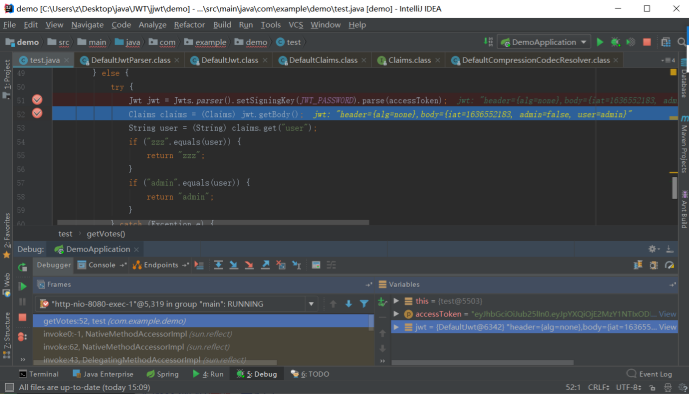View breakpoints with the double red dot icon
The width and height of the screenshot is (689, 395).
(x=22, y=337)
